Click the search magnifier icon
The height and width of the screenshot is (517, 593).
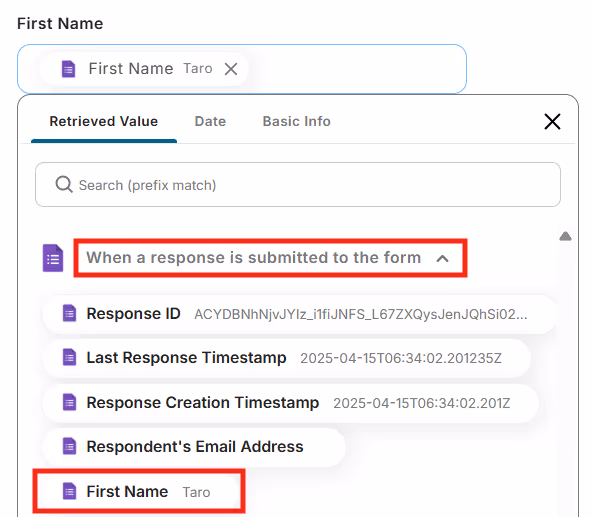64,185
